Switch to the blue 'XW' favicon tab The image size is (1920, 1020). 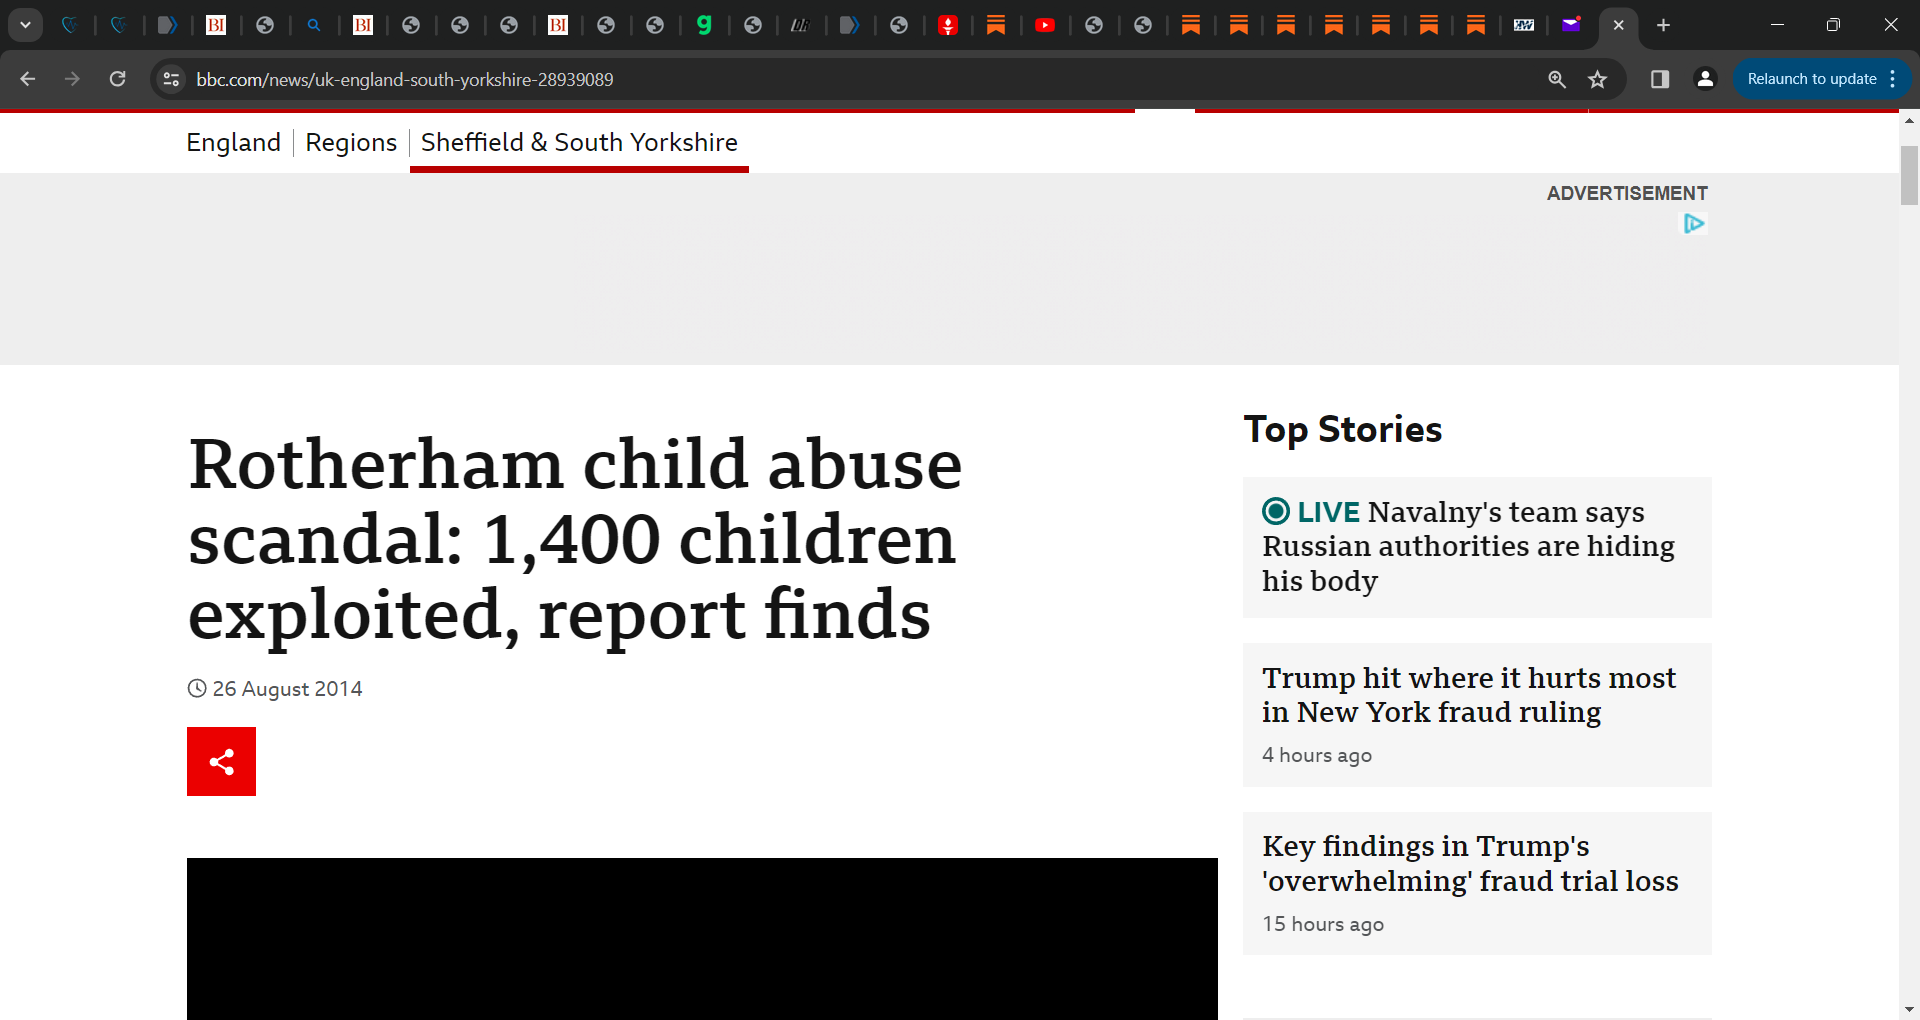coord(1523,25)
